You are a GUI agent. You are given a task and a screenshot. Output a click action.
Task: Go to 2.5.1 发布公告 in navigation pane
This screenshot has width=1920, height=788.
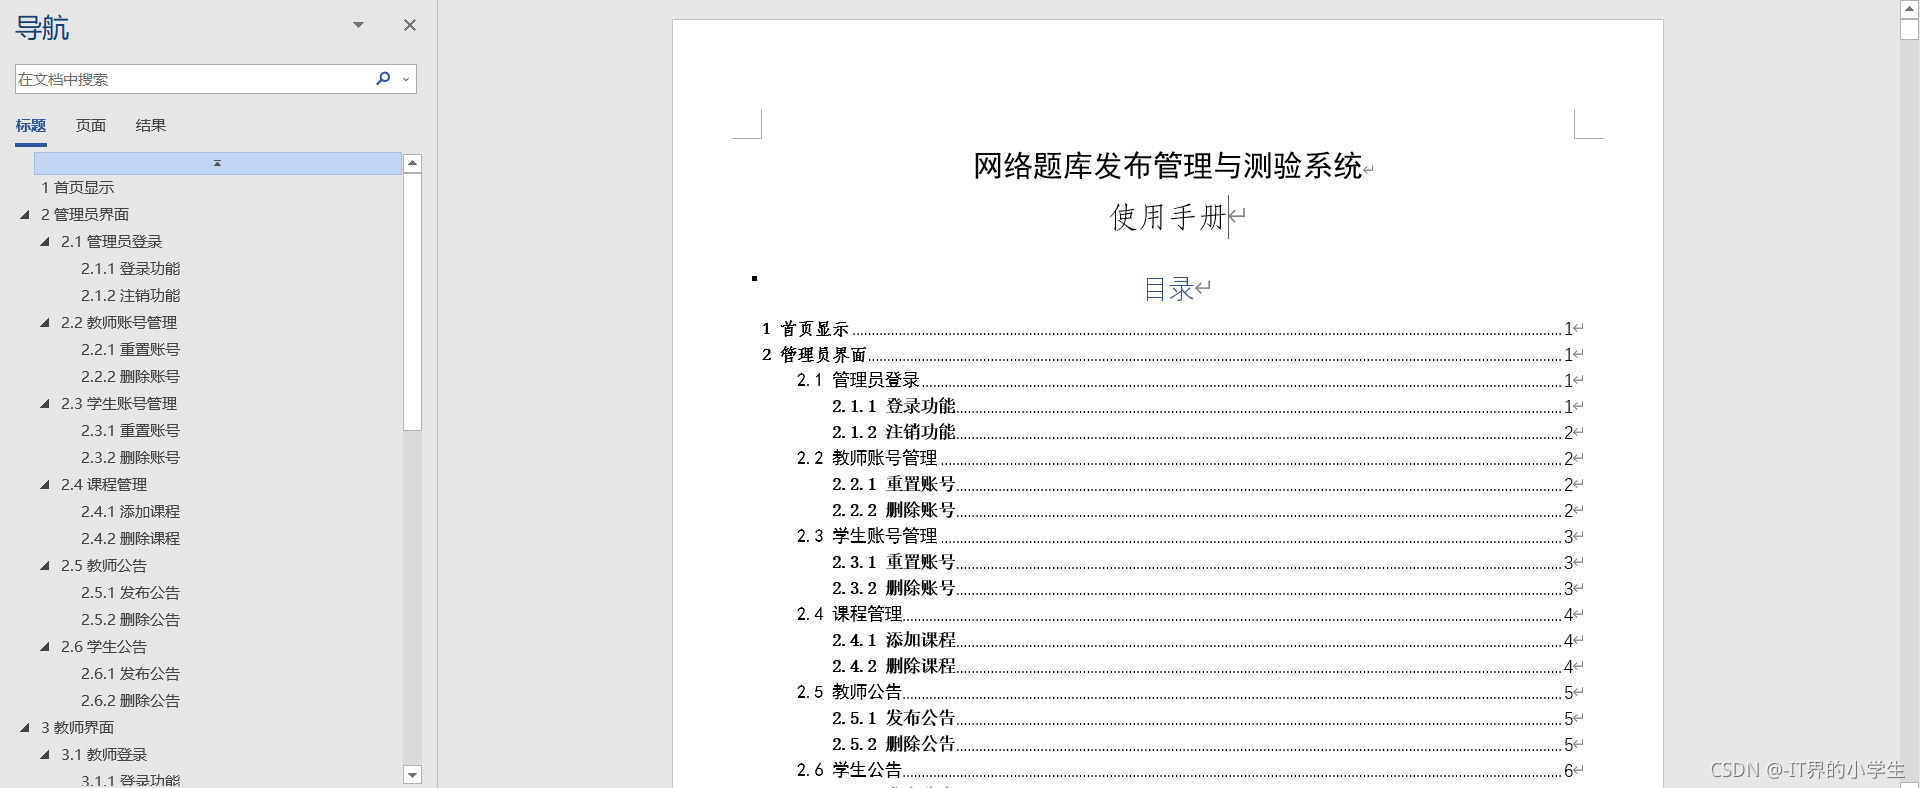tap(131, 592)
